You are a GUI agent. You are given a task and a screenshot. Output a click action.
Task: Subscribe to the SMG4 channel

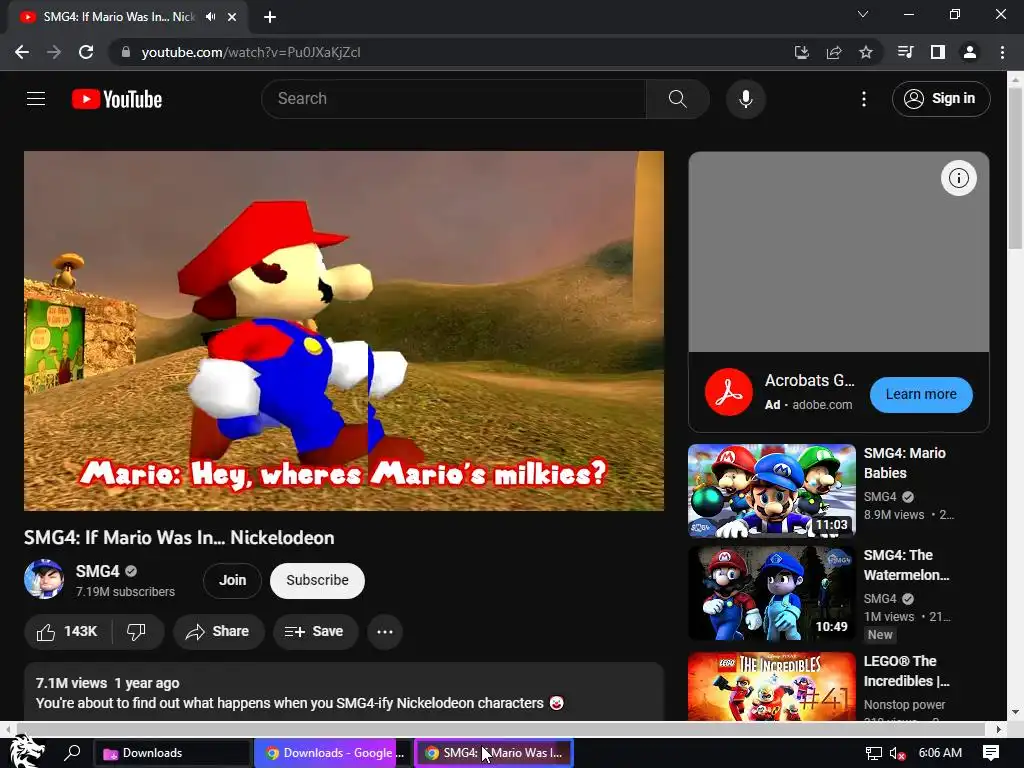coord(317,580)
